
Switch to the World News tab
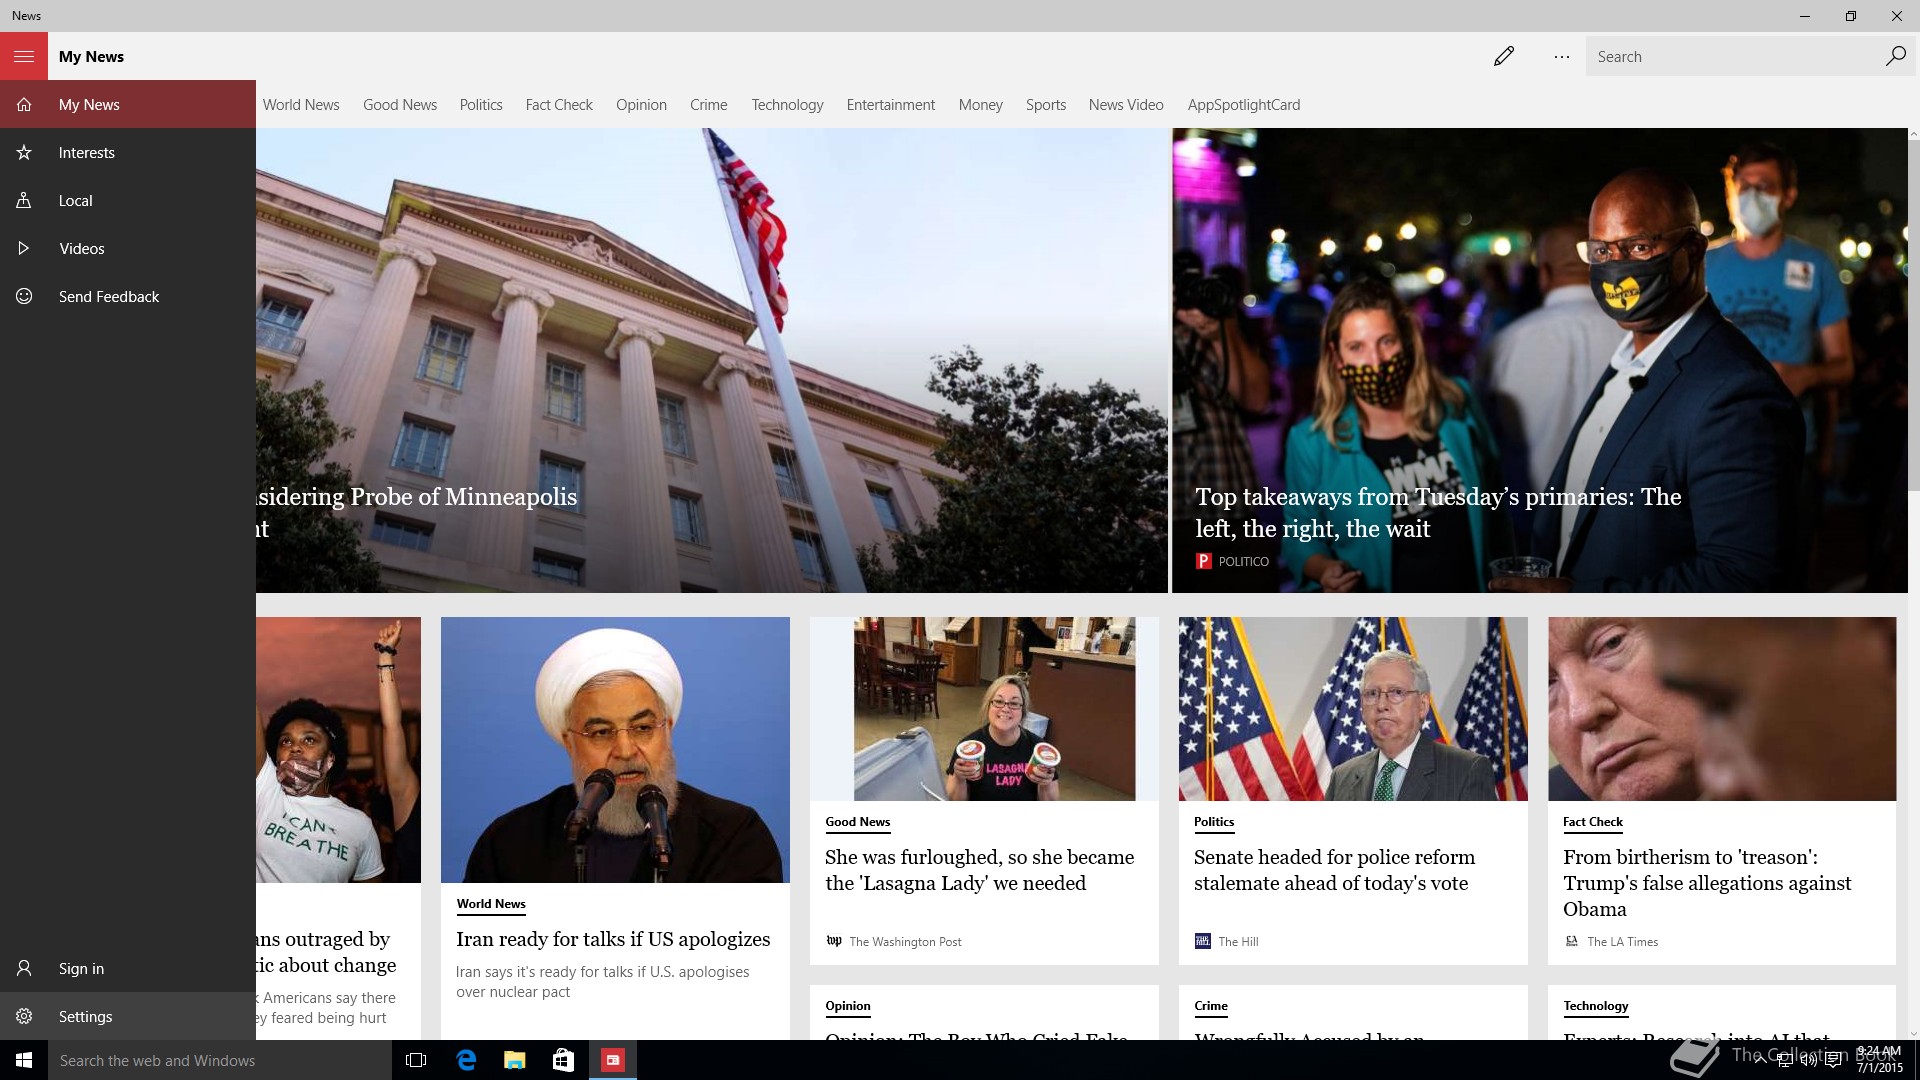(301, 104)
